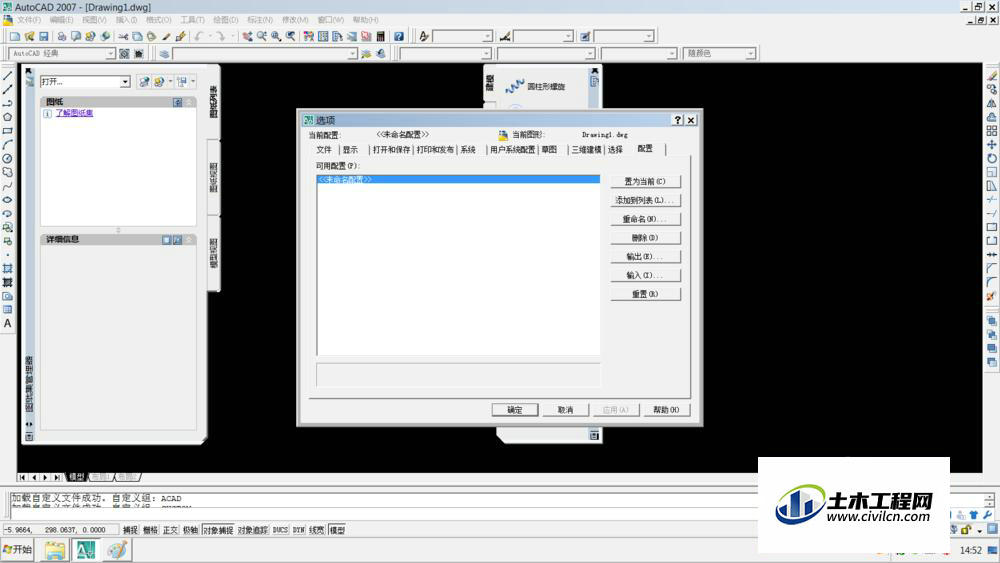
Task: Toggle 对象追踪 object tracking
Action: (253, 530)
